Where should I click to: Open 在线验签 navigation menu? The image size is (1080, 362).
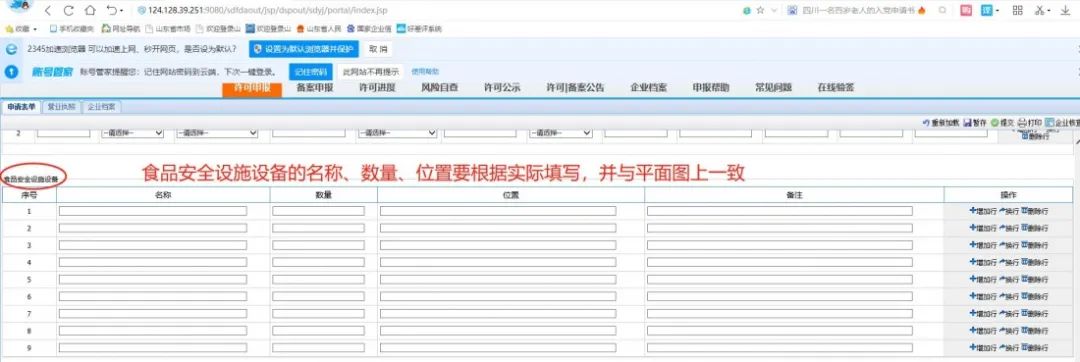click(836, 88)
